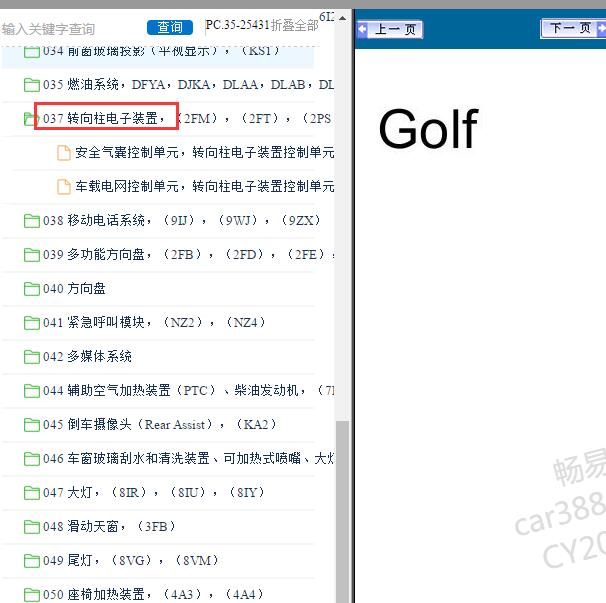The height and width of the screenshot is (603, 606).
Task: Expand folder icon of 039 多功能方向盘
Action: 32,255
